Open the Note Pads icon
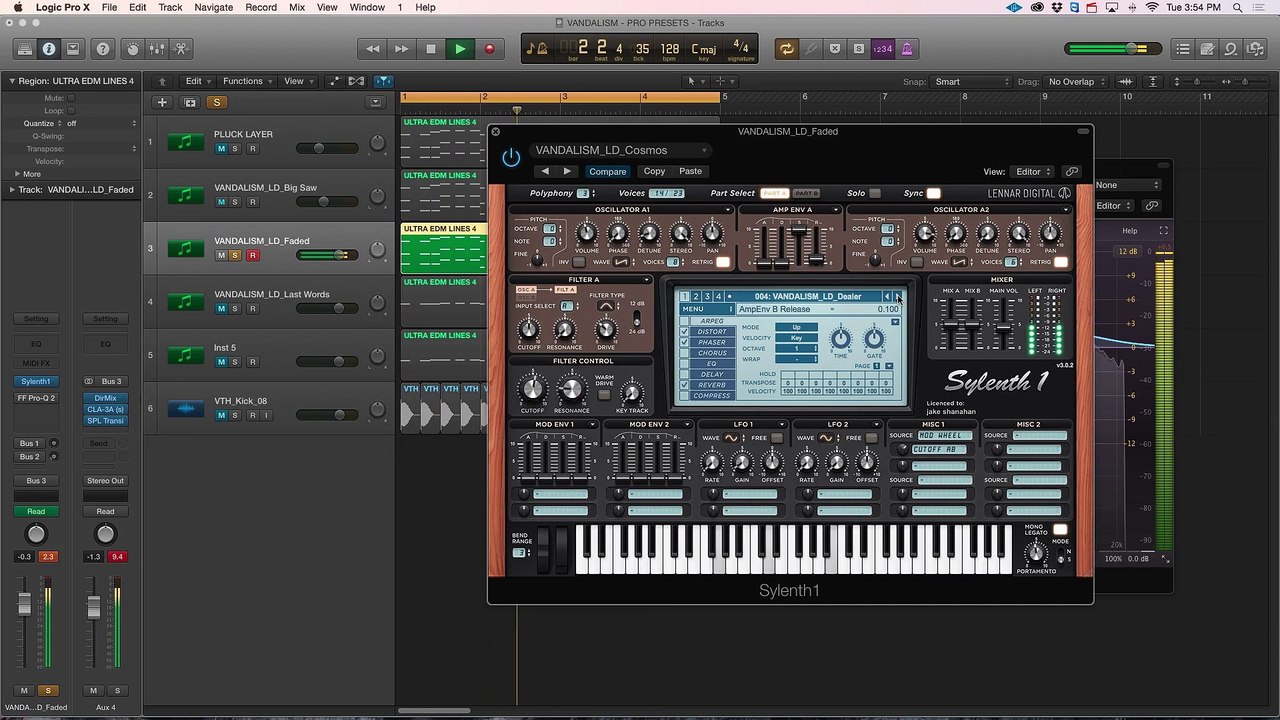This screenshot has width=1280, height=720. [1207, 48]
